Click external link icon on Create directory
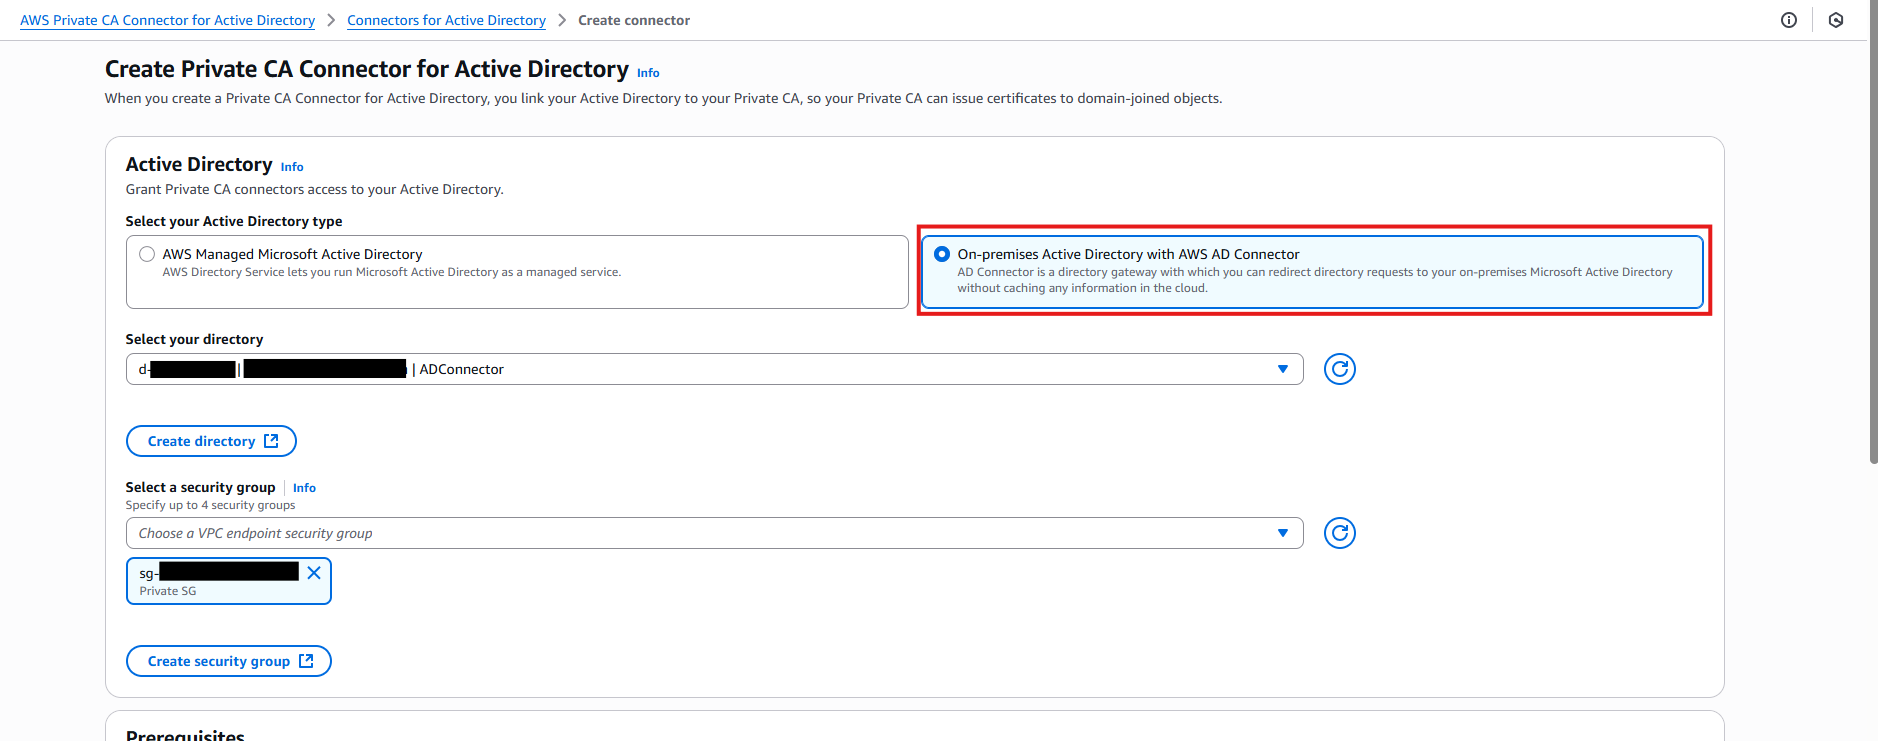This screenshot has height=741, width=1878. point(271,441)
